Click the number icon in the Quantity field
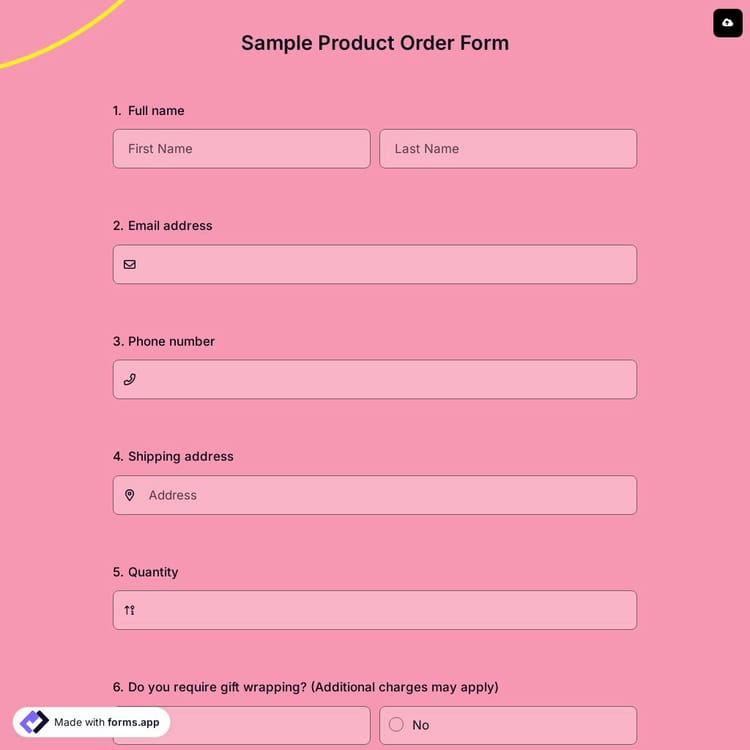The image size is (750, 750). click(130, 610)
